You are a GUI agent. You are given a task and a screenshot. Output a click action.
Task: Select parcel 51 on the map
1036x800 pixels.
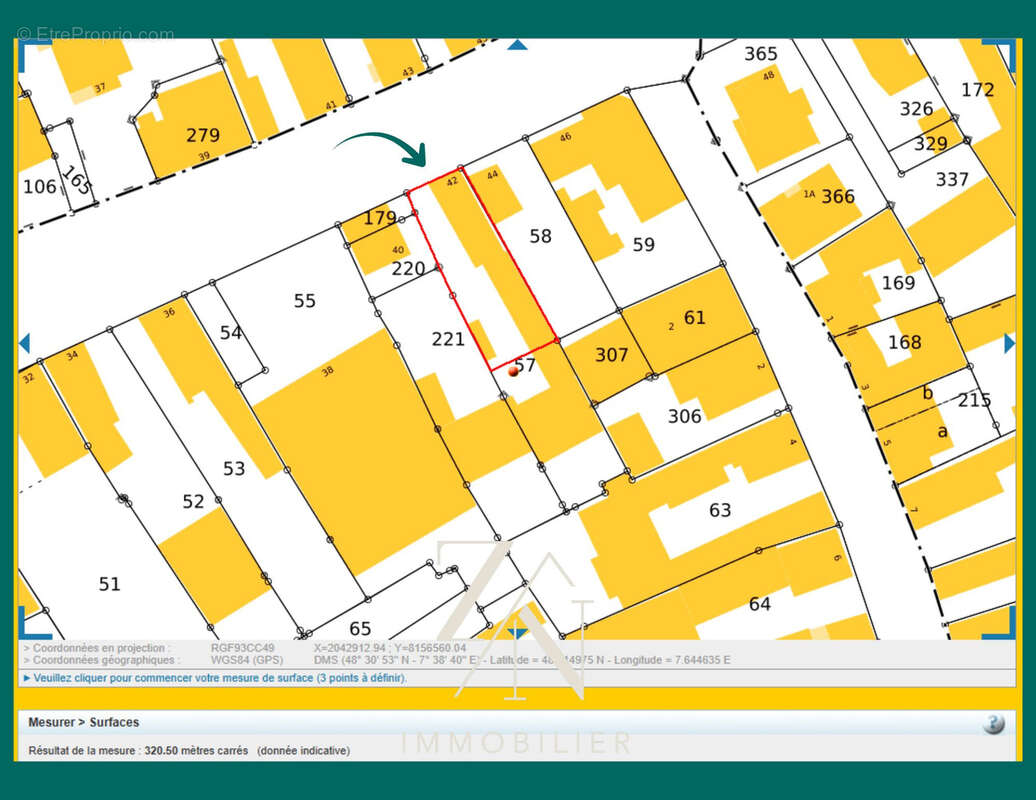click(x=109, y=584)
